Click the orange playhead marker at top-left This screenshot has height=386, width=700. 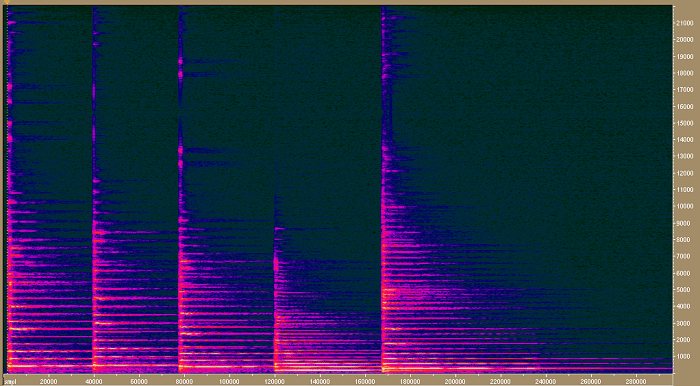6,3
